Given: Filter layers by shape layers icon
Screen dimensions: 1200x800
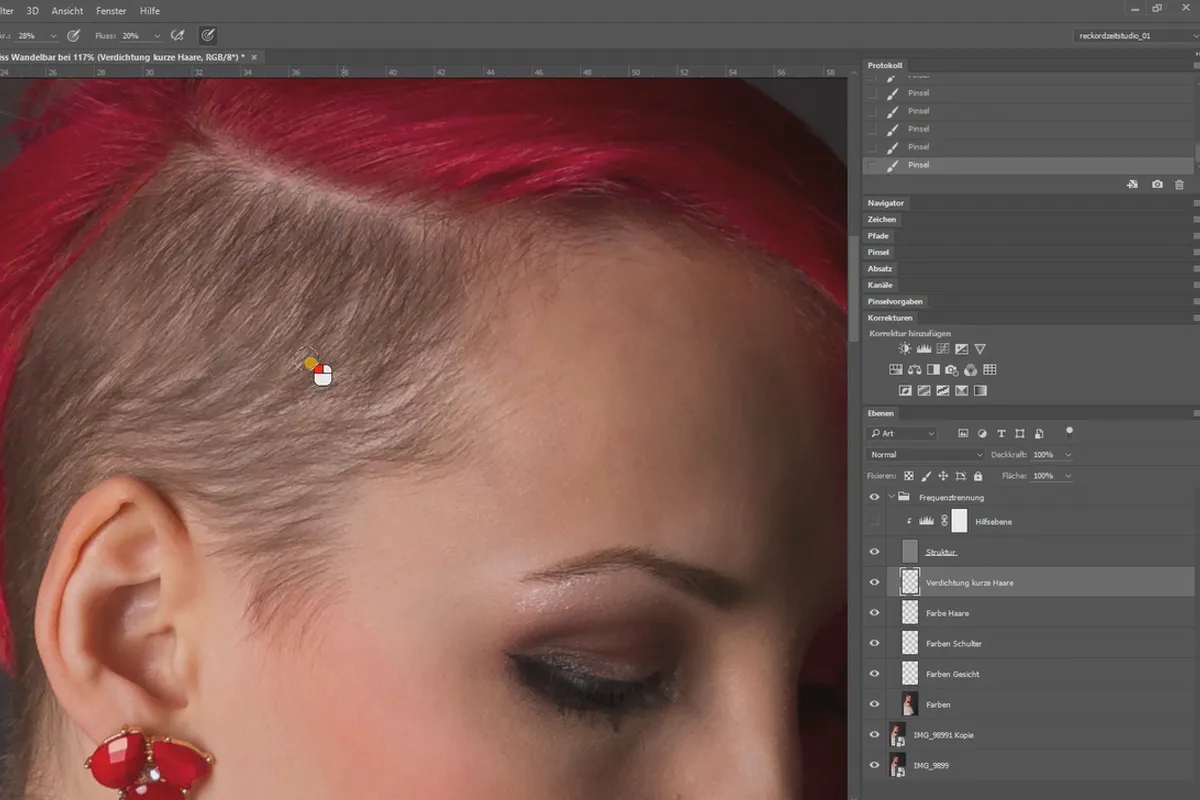Looking at the screenshot, I should pos(1020,434).
